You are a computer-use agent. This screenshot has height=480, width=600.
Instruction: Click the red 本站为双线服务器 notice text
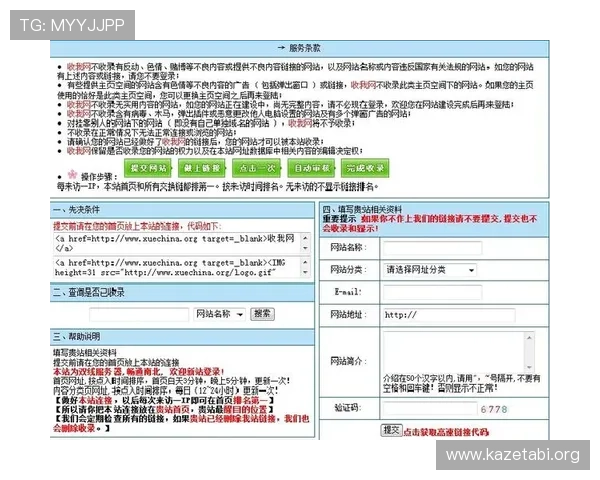(x=139, y=372)
